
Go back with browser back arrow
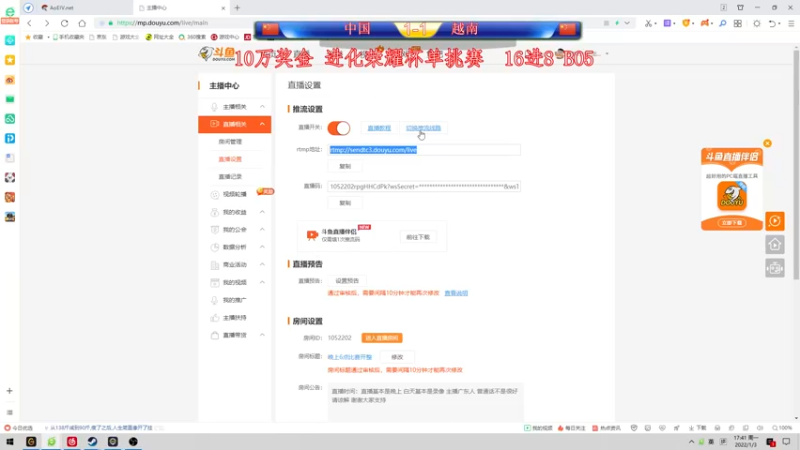(x=30, y=23)
